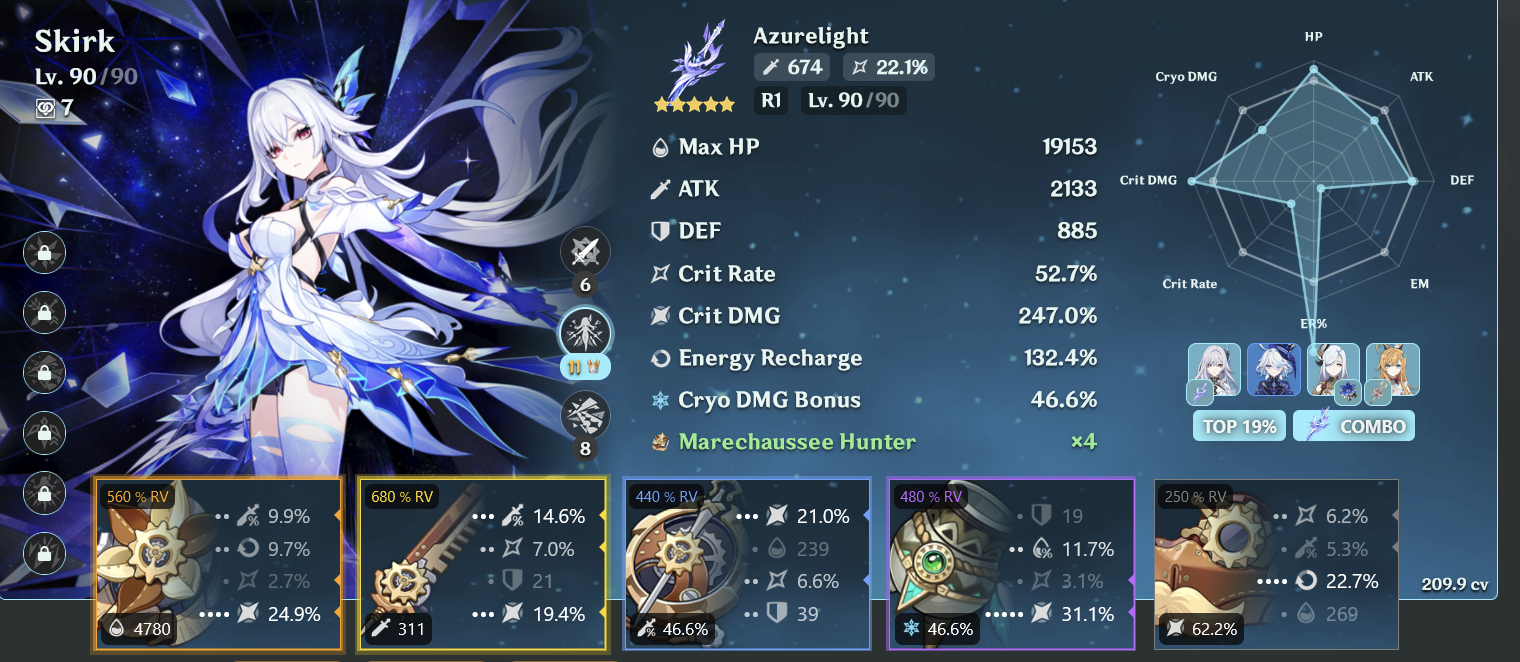
Task: Open the feather artifact card 680% RV
Action: coord(483,564)
